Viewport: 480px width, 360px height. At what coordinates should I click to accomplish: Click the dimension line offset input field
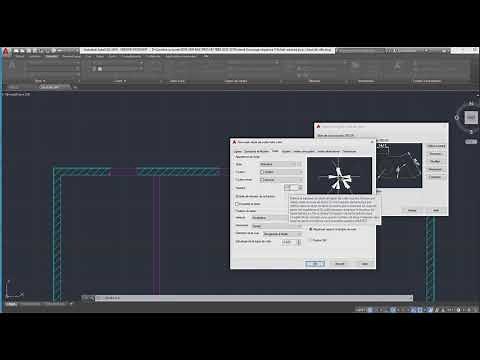pyautogui.click(x=289, y=242)
